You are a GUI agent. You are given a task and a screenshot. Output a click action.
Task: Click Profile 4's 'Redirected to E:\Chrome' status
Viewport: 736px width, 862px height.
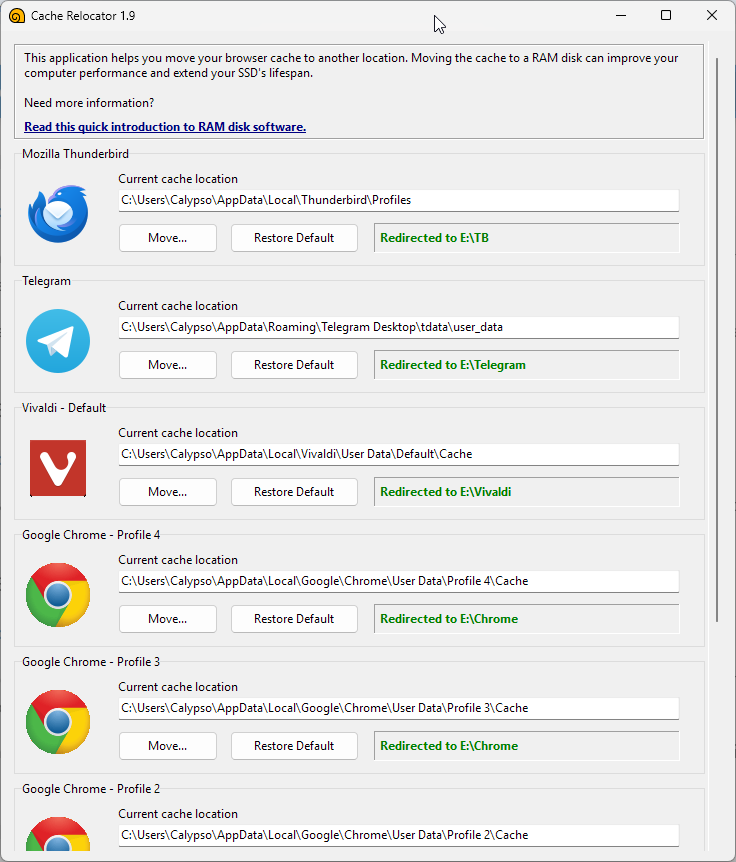tap(449, 619)
